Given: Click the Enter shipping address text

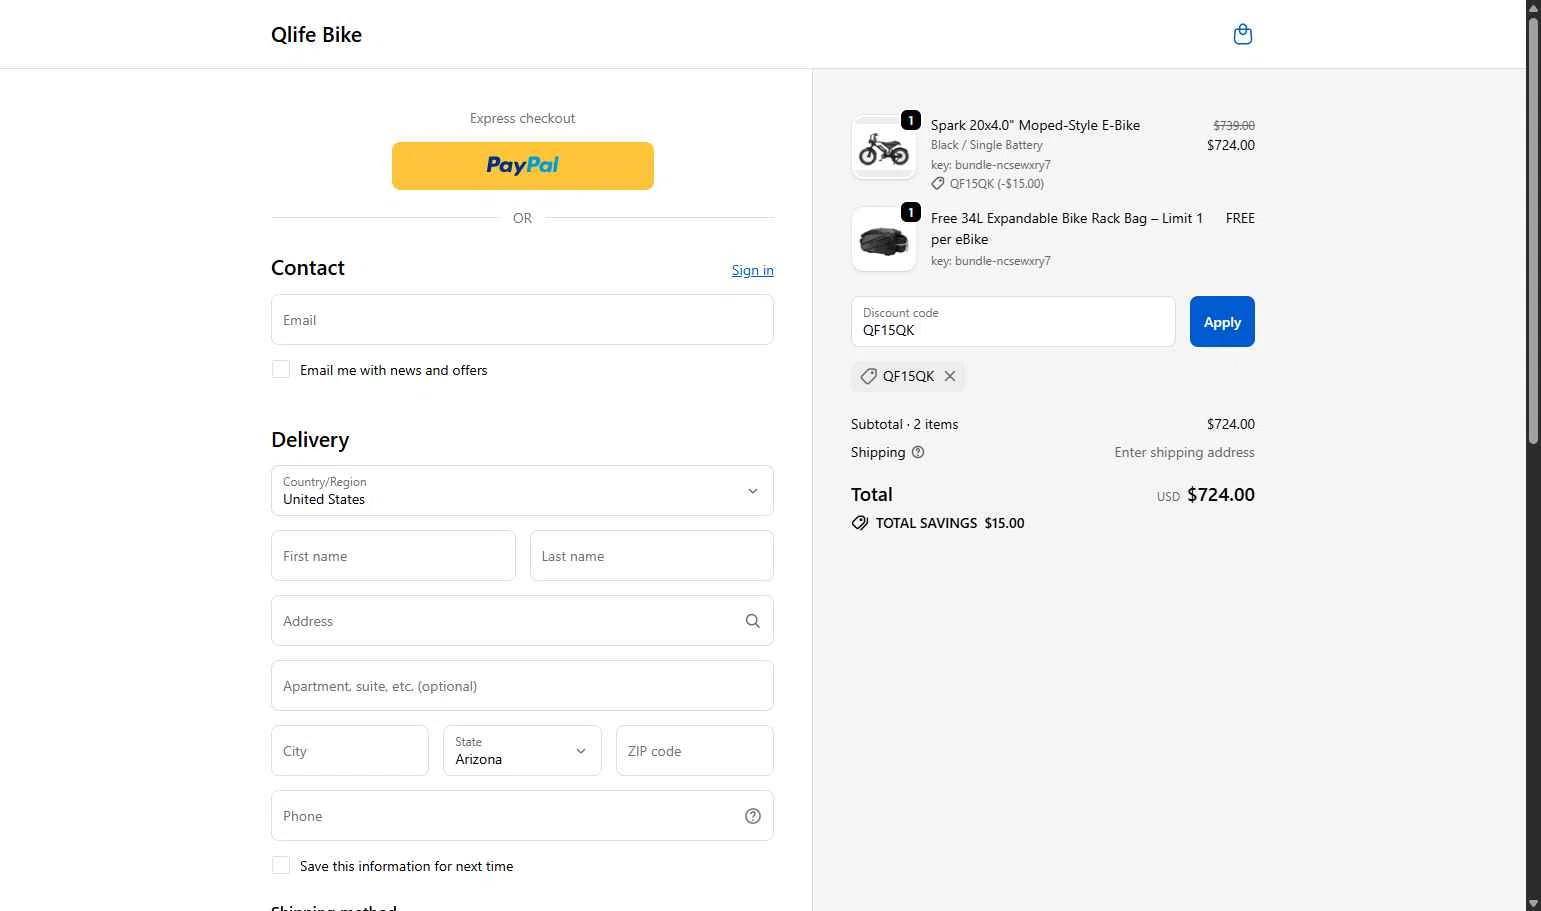Looking at the screenshot, I should tap(1184, 452).
